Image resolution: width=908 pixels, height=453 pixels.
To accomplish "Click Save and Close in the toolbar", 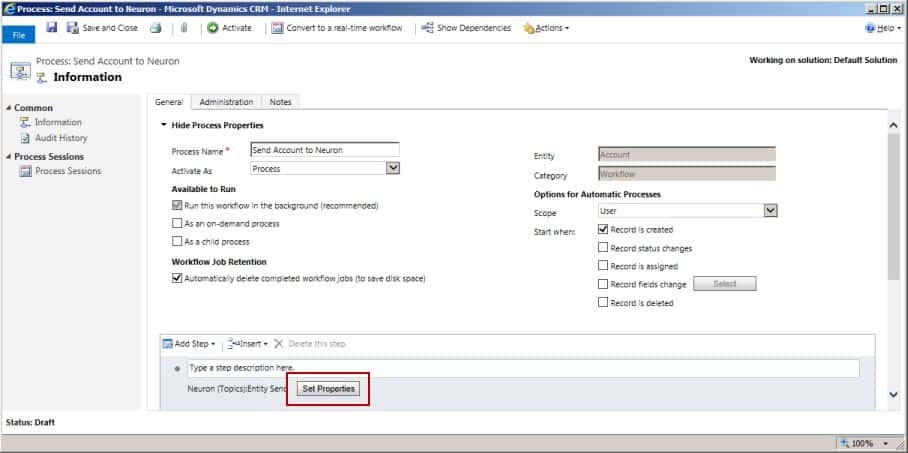I will (x=102, y=28).
